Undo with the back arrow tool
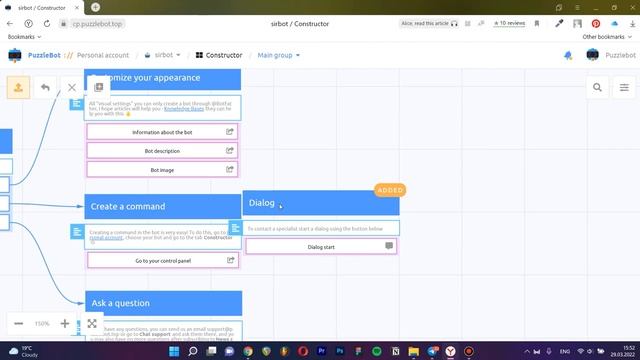Screen dimensions: 640x360 point(45,87)
